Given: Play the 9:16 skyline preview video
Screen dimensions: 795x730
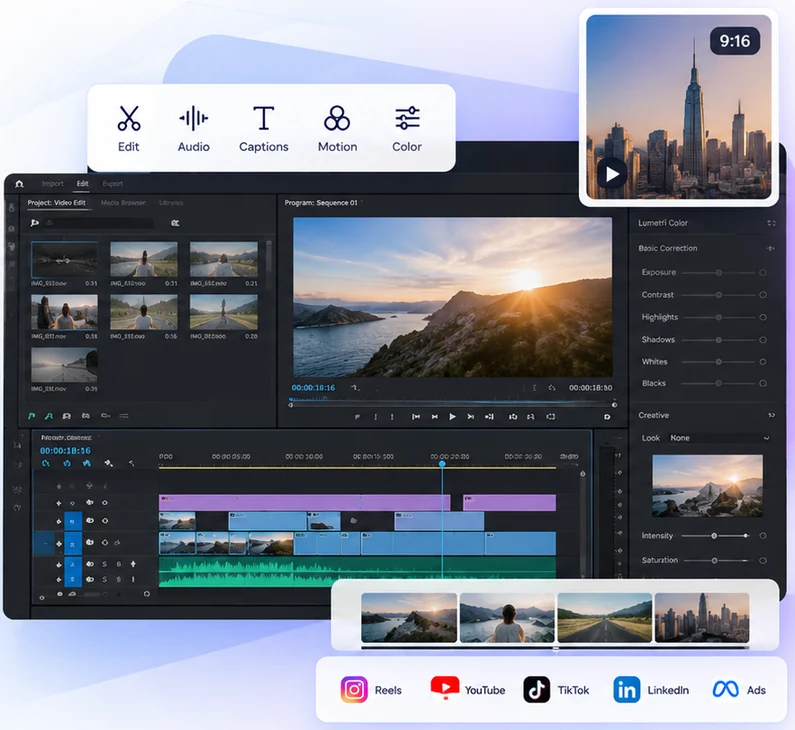Looking at the screenshot, I should [x=612, y=174].
